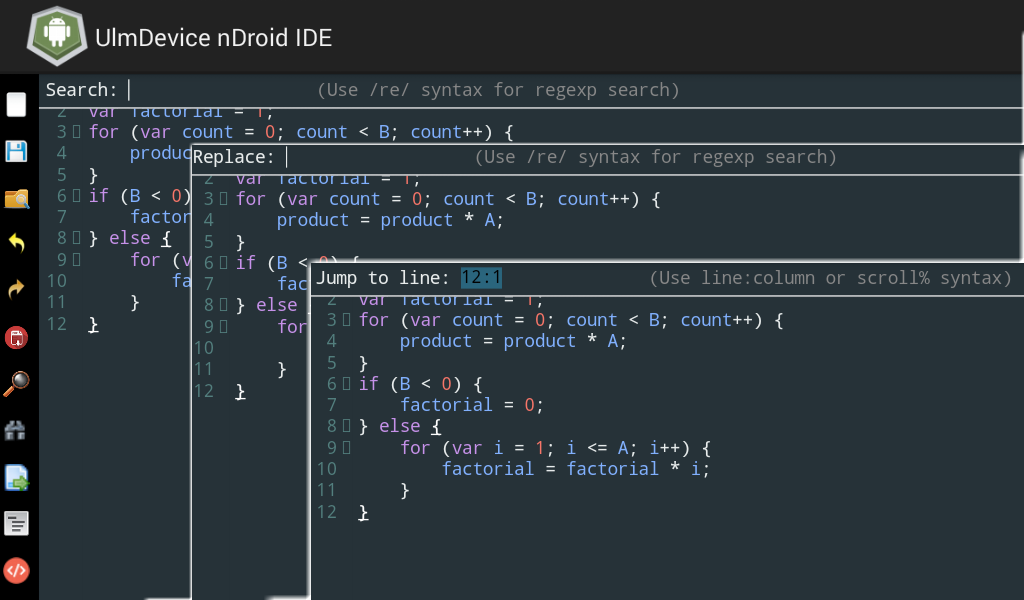The image size is (1024, 600).
Task: Click 'factorial = 0;' in the Jump to line panel
Action: click(472, 405)
